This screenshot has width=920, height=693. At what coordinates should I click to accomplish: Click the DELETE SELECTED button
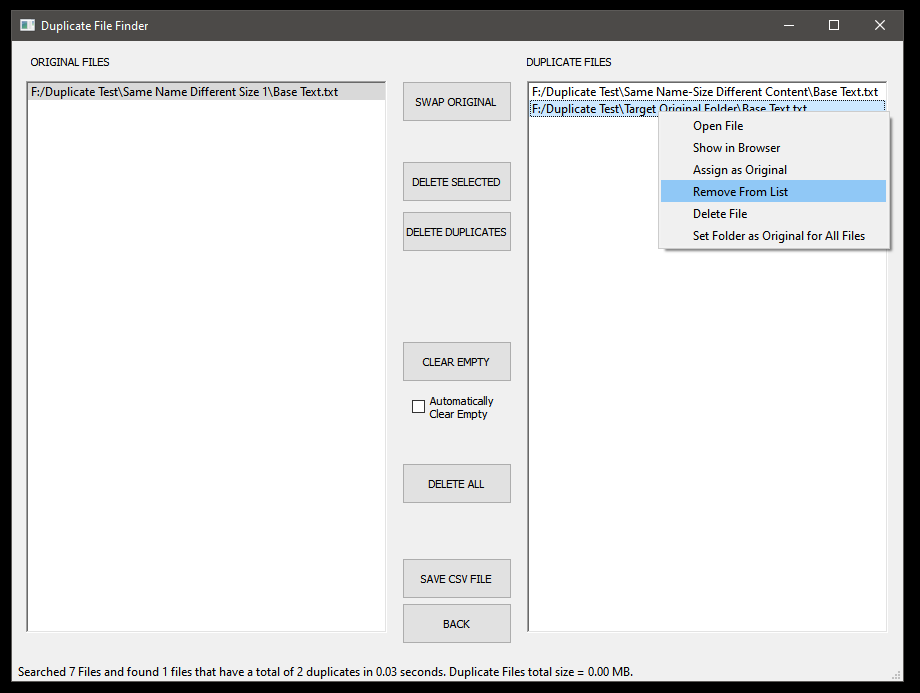pos(456,181)
